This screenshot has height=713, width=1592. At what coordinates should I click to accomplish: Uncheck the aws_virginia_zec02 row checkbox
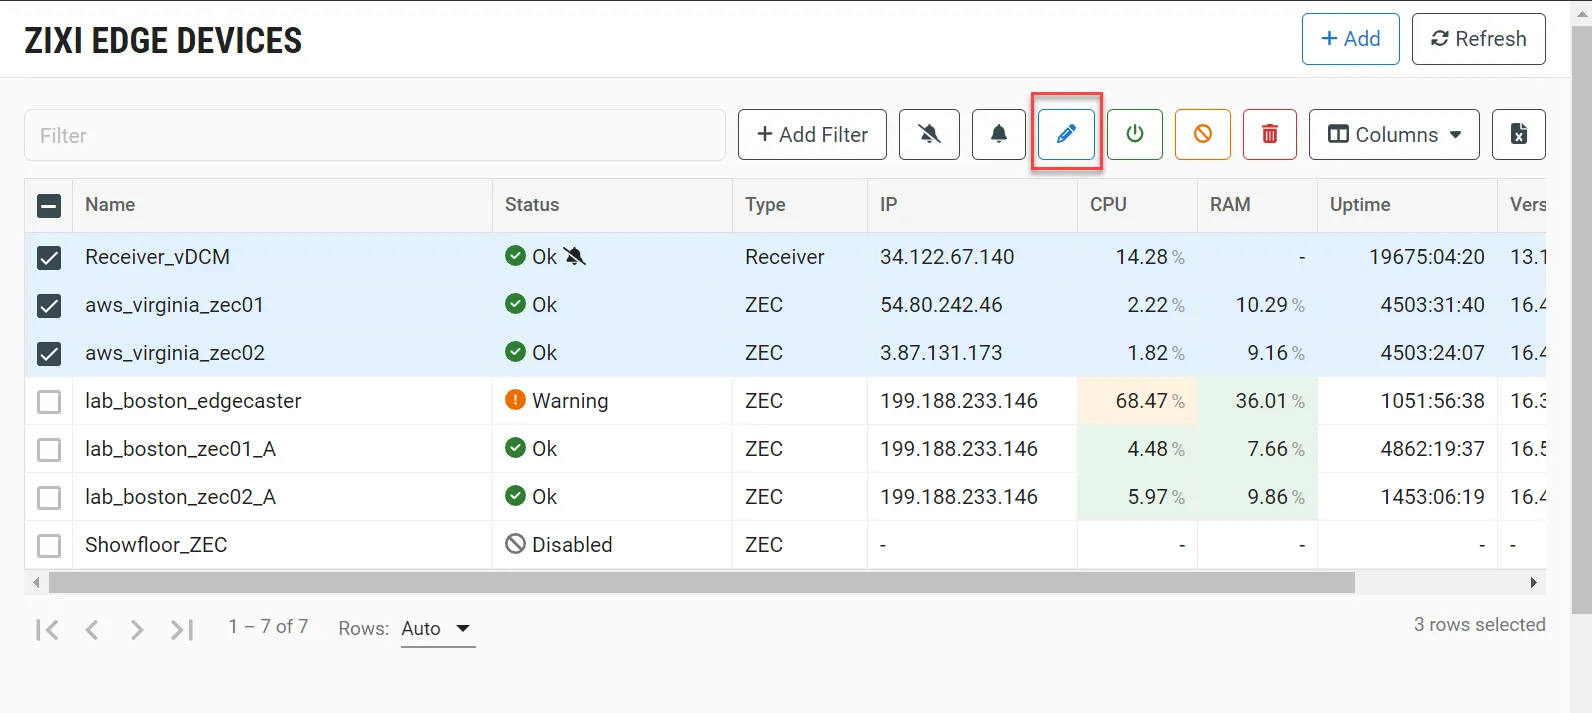click(49, 354)
